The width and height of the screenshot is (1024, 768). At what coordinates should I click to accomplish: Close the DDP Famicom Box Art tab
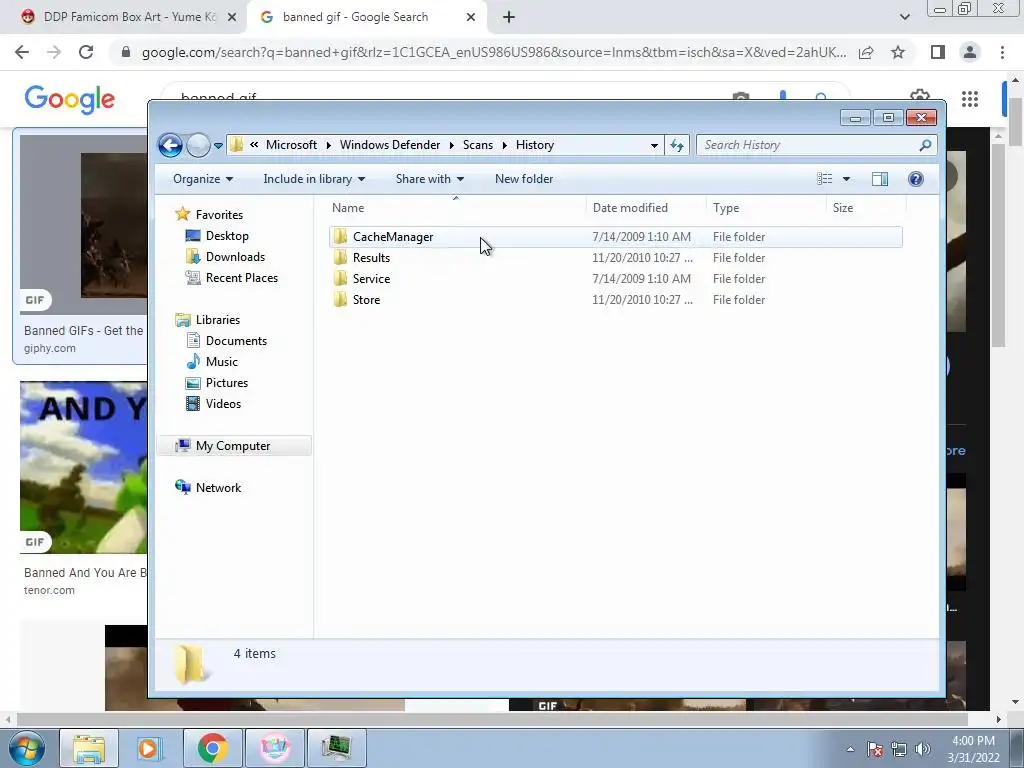click(x=232, y=17)
